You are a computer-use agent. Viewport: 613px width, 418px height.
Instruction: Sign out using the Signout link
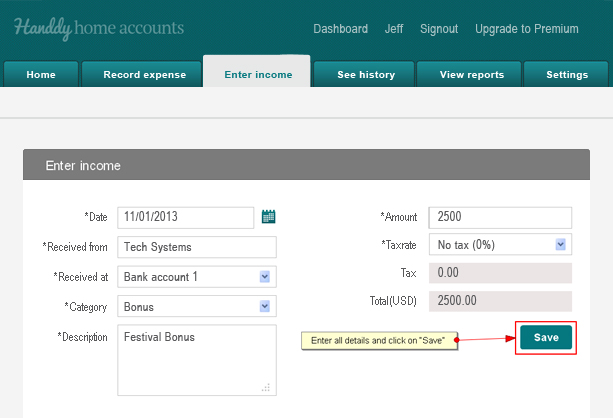pyautogui.click(x=439, y=29)
